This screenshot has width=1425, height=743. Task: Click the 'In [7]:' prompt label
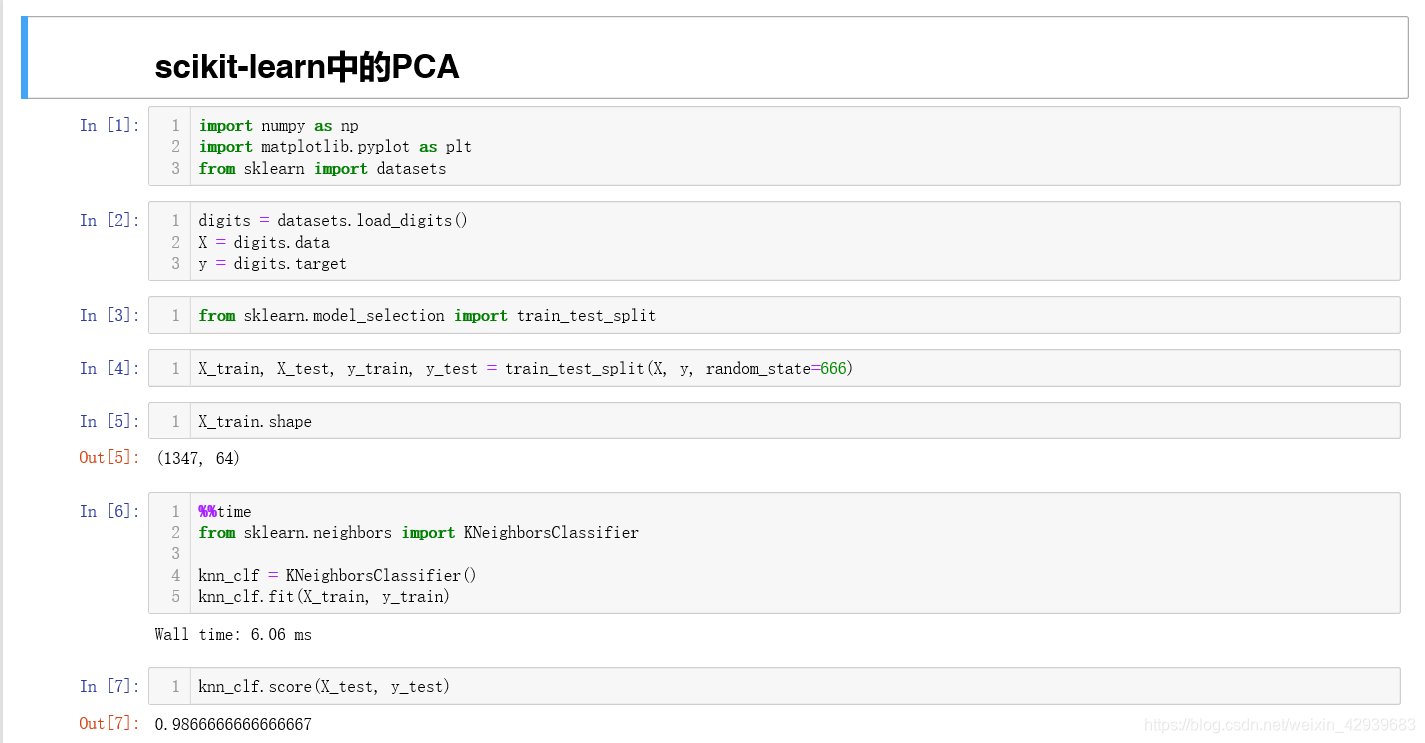[x=110, y=686]
